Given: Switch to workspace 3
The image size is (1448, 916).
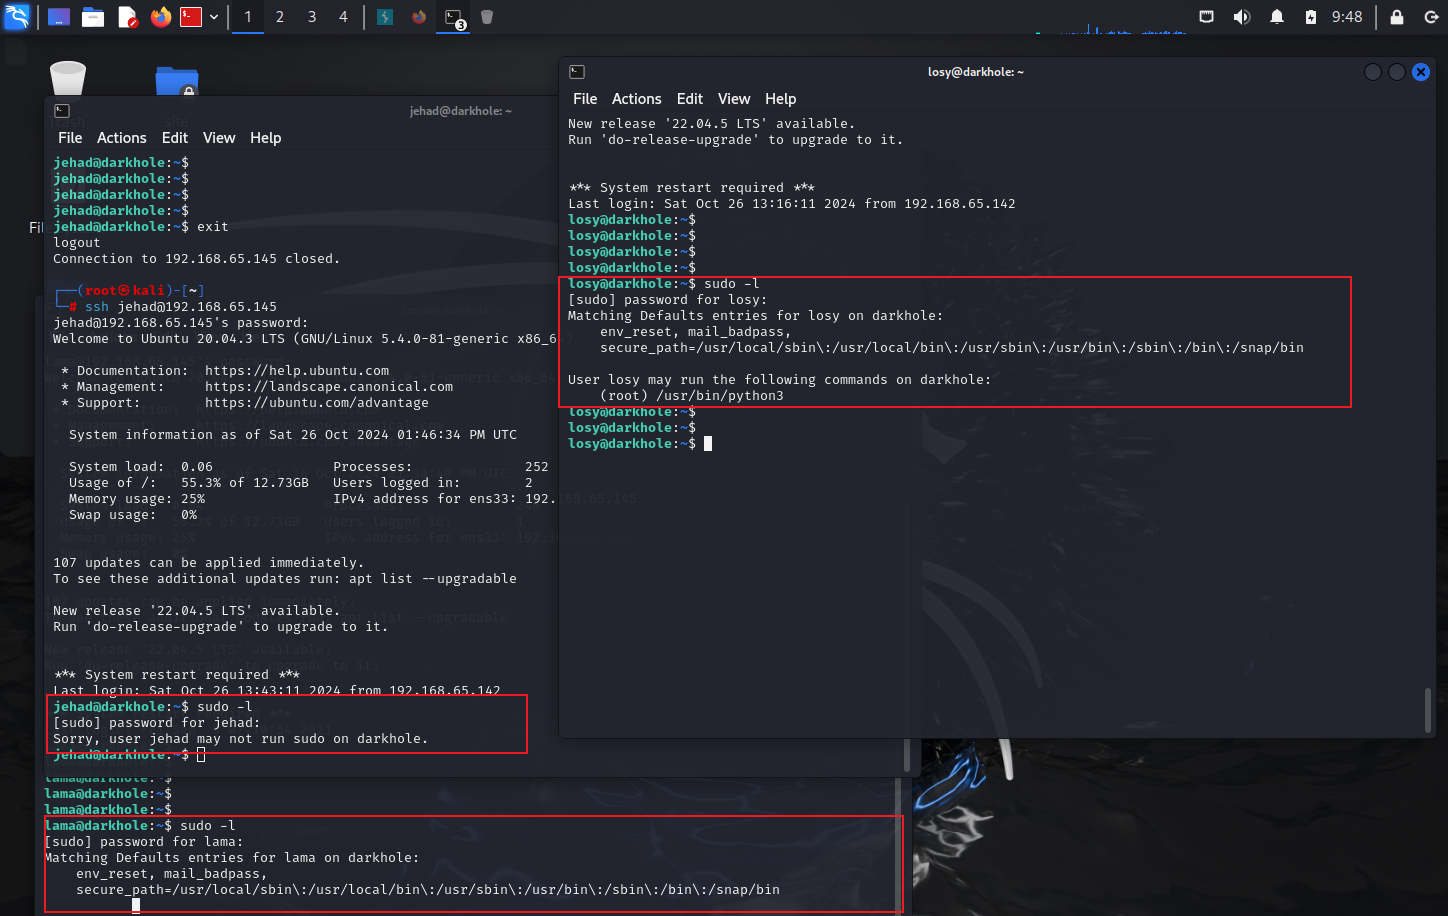Looking at the screenshot, I should [312, 17].
